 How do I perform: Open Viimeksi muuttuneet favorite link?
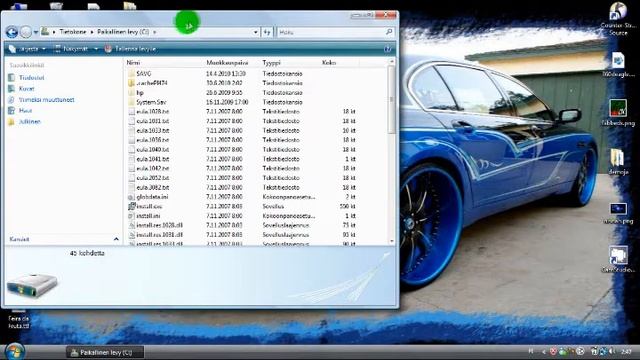tap(47, 100)
